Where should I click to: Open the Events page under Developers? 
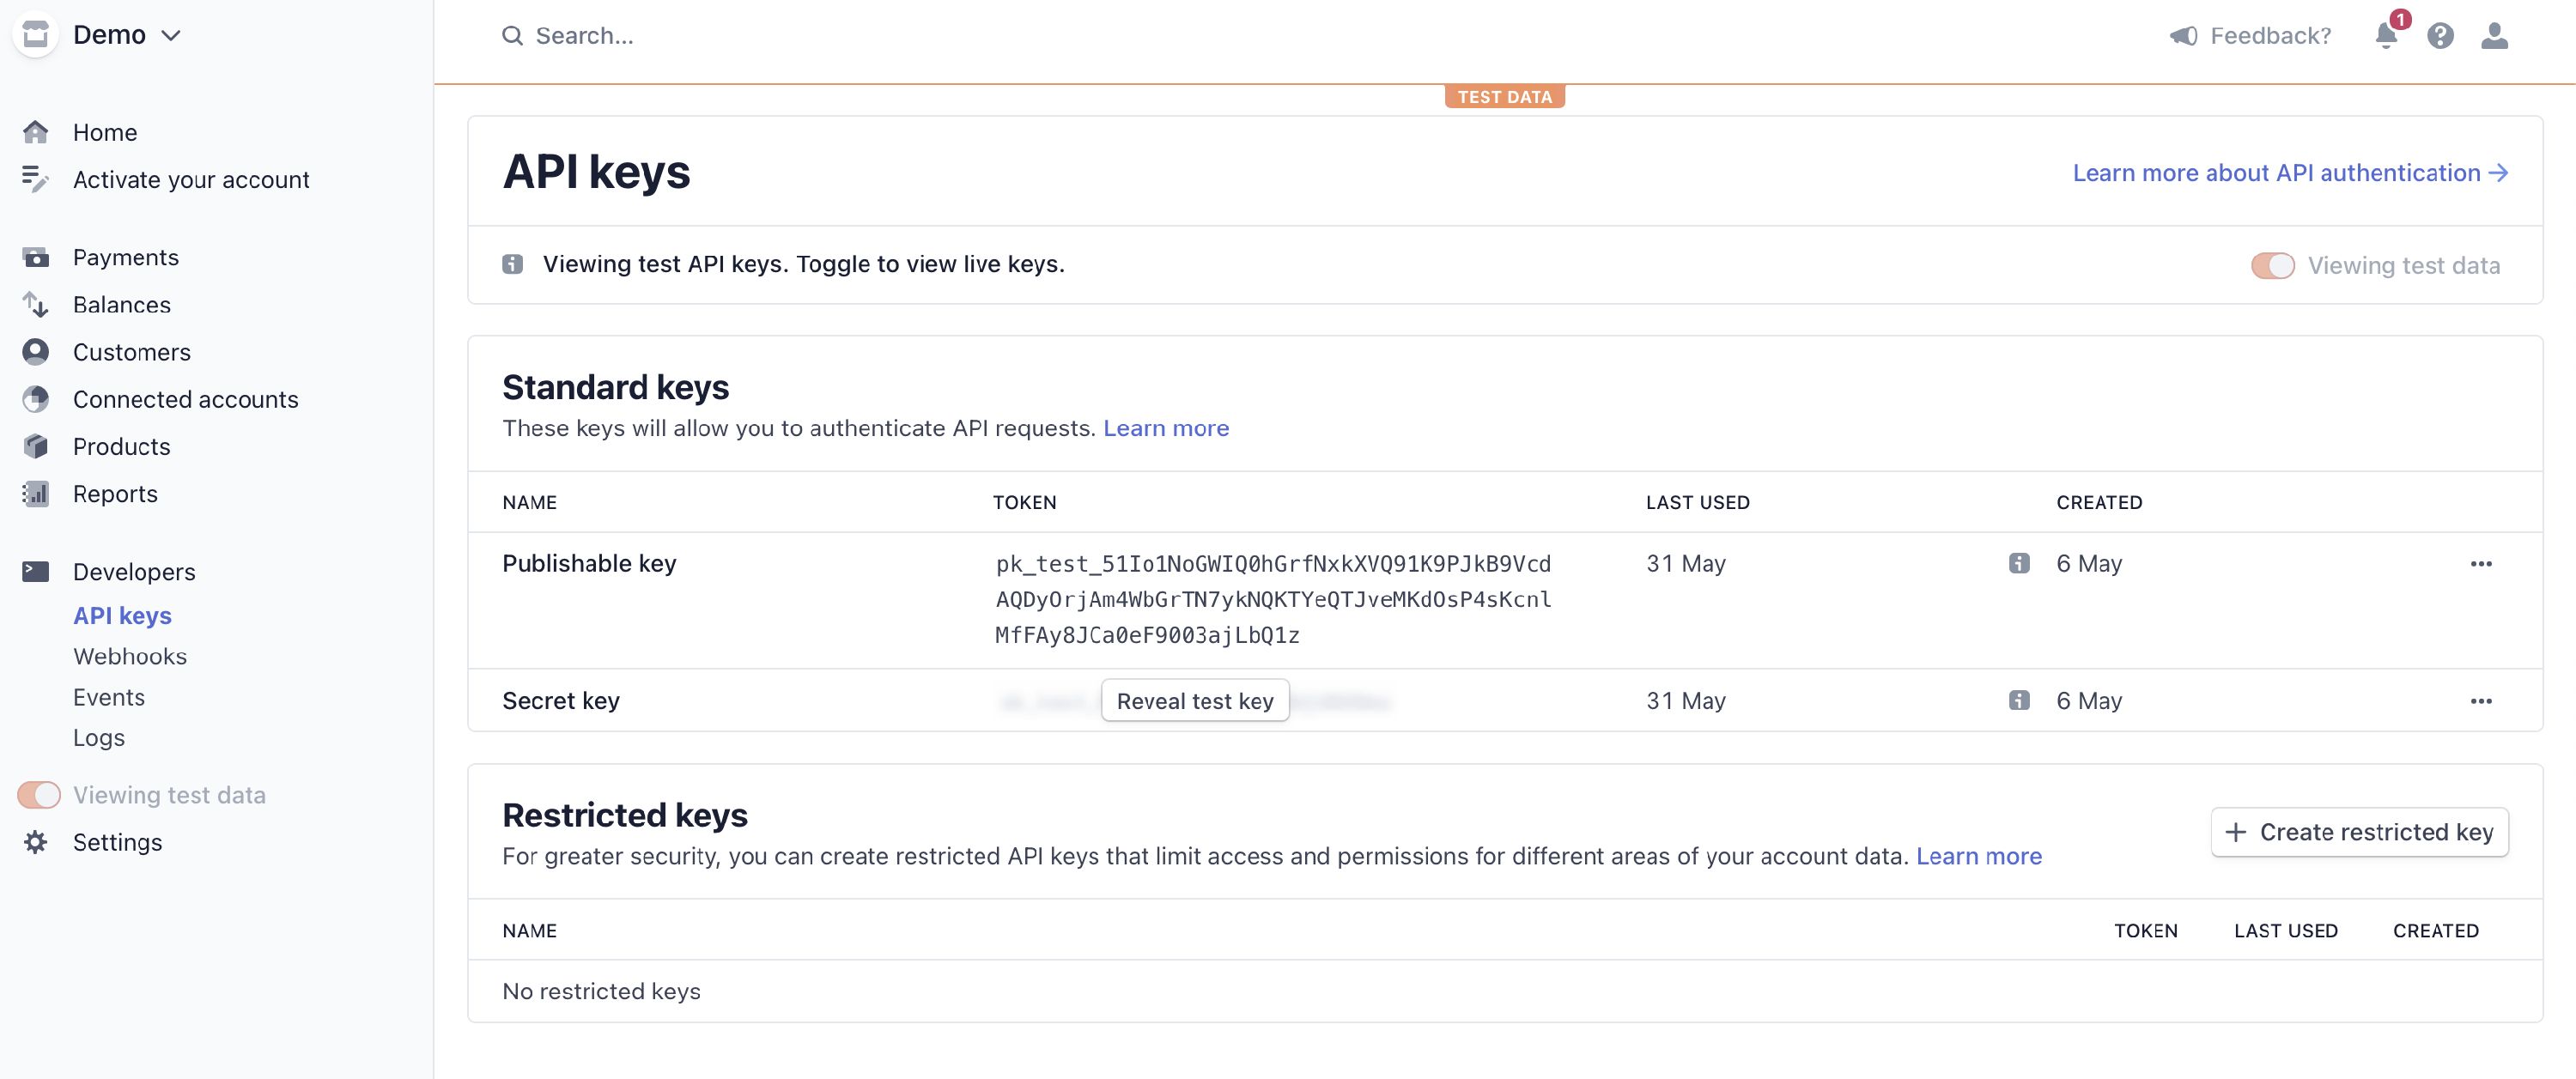tap(108, 696)
